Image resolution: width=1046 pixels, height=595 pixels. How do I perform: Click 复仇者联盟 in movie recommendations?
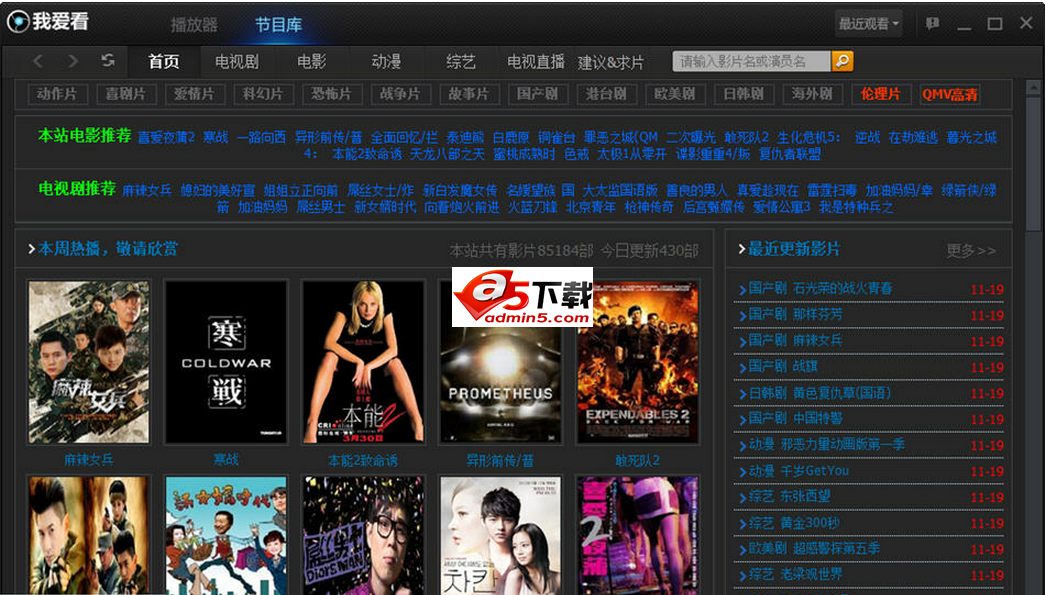790,154
